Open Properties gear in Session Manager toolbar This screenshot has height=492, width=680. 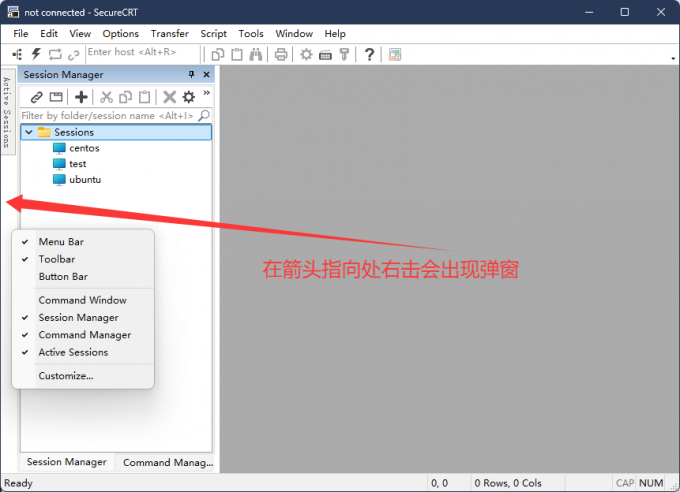pyautogui.click(x=189, y=97)
